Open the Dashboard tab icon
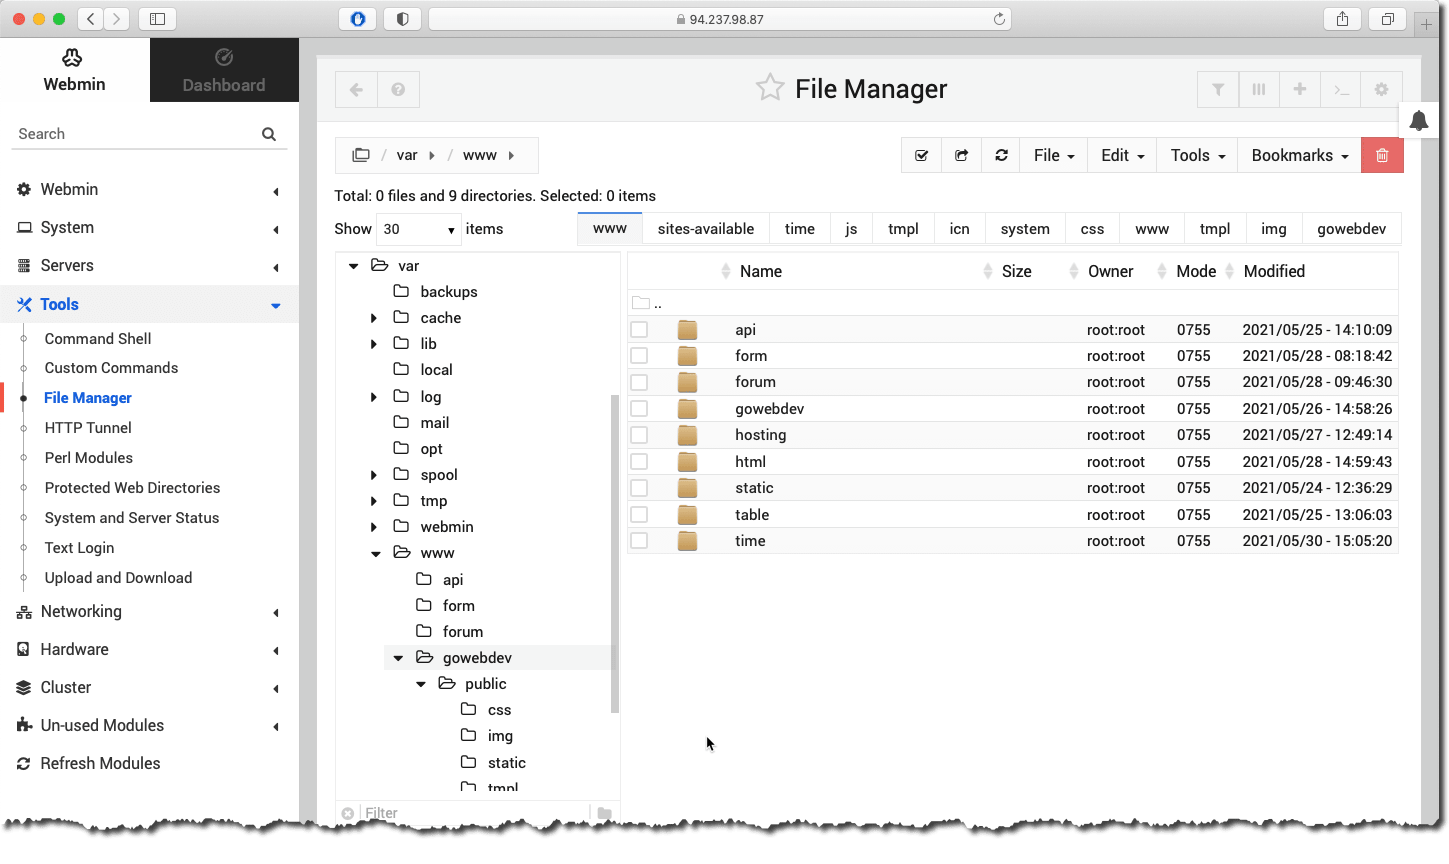 tap(224, 57)
